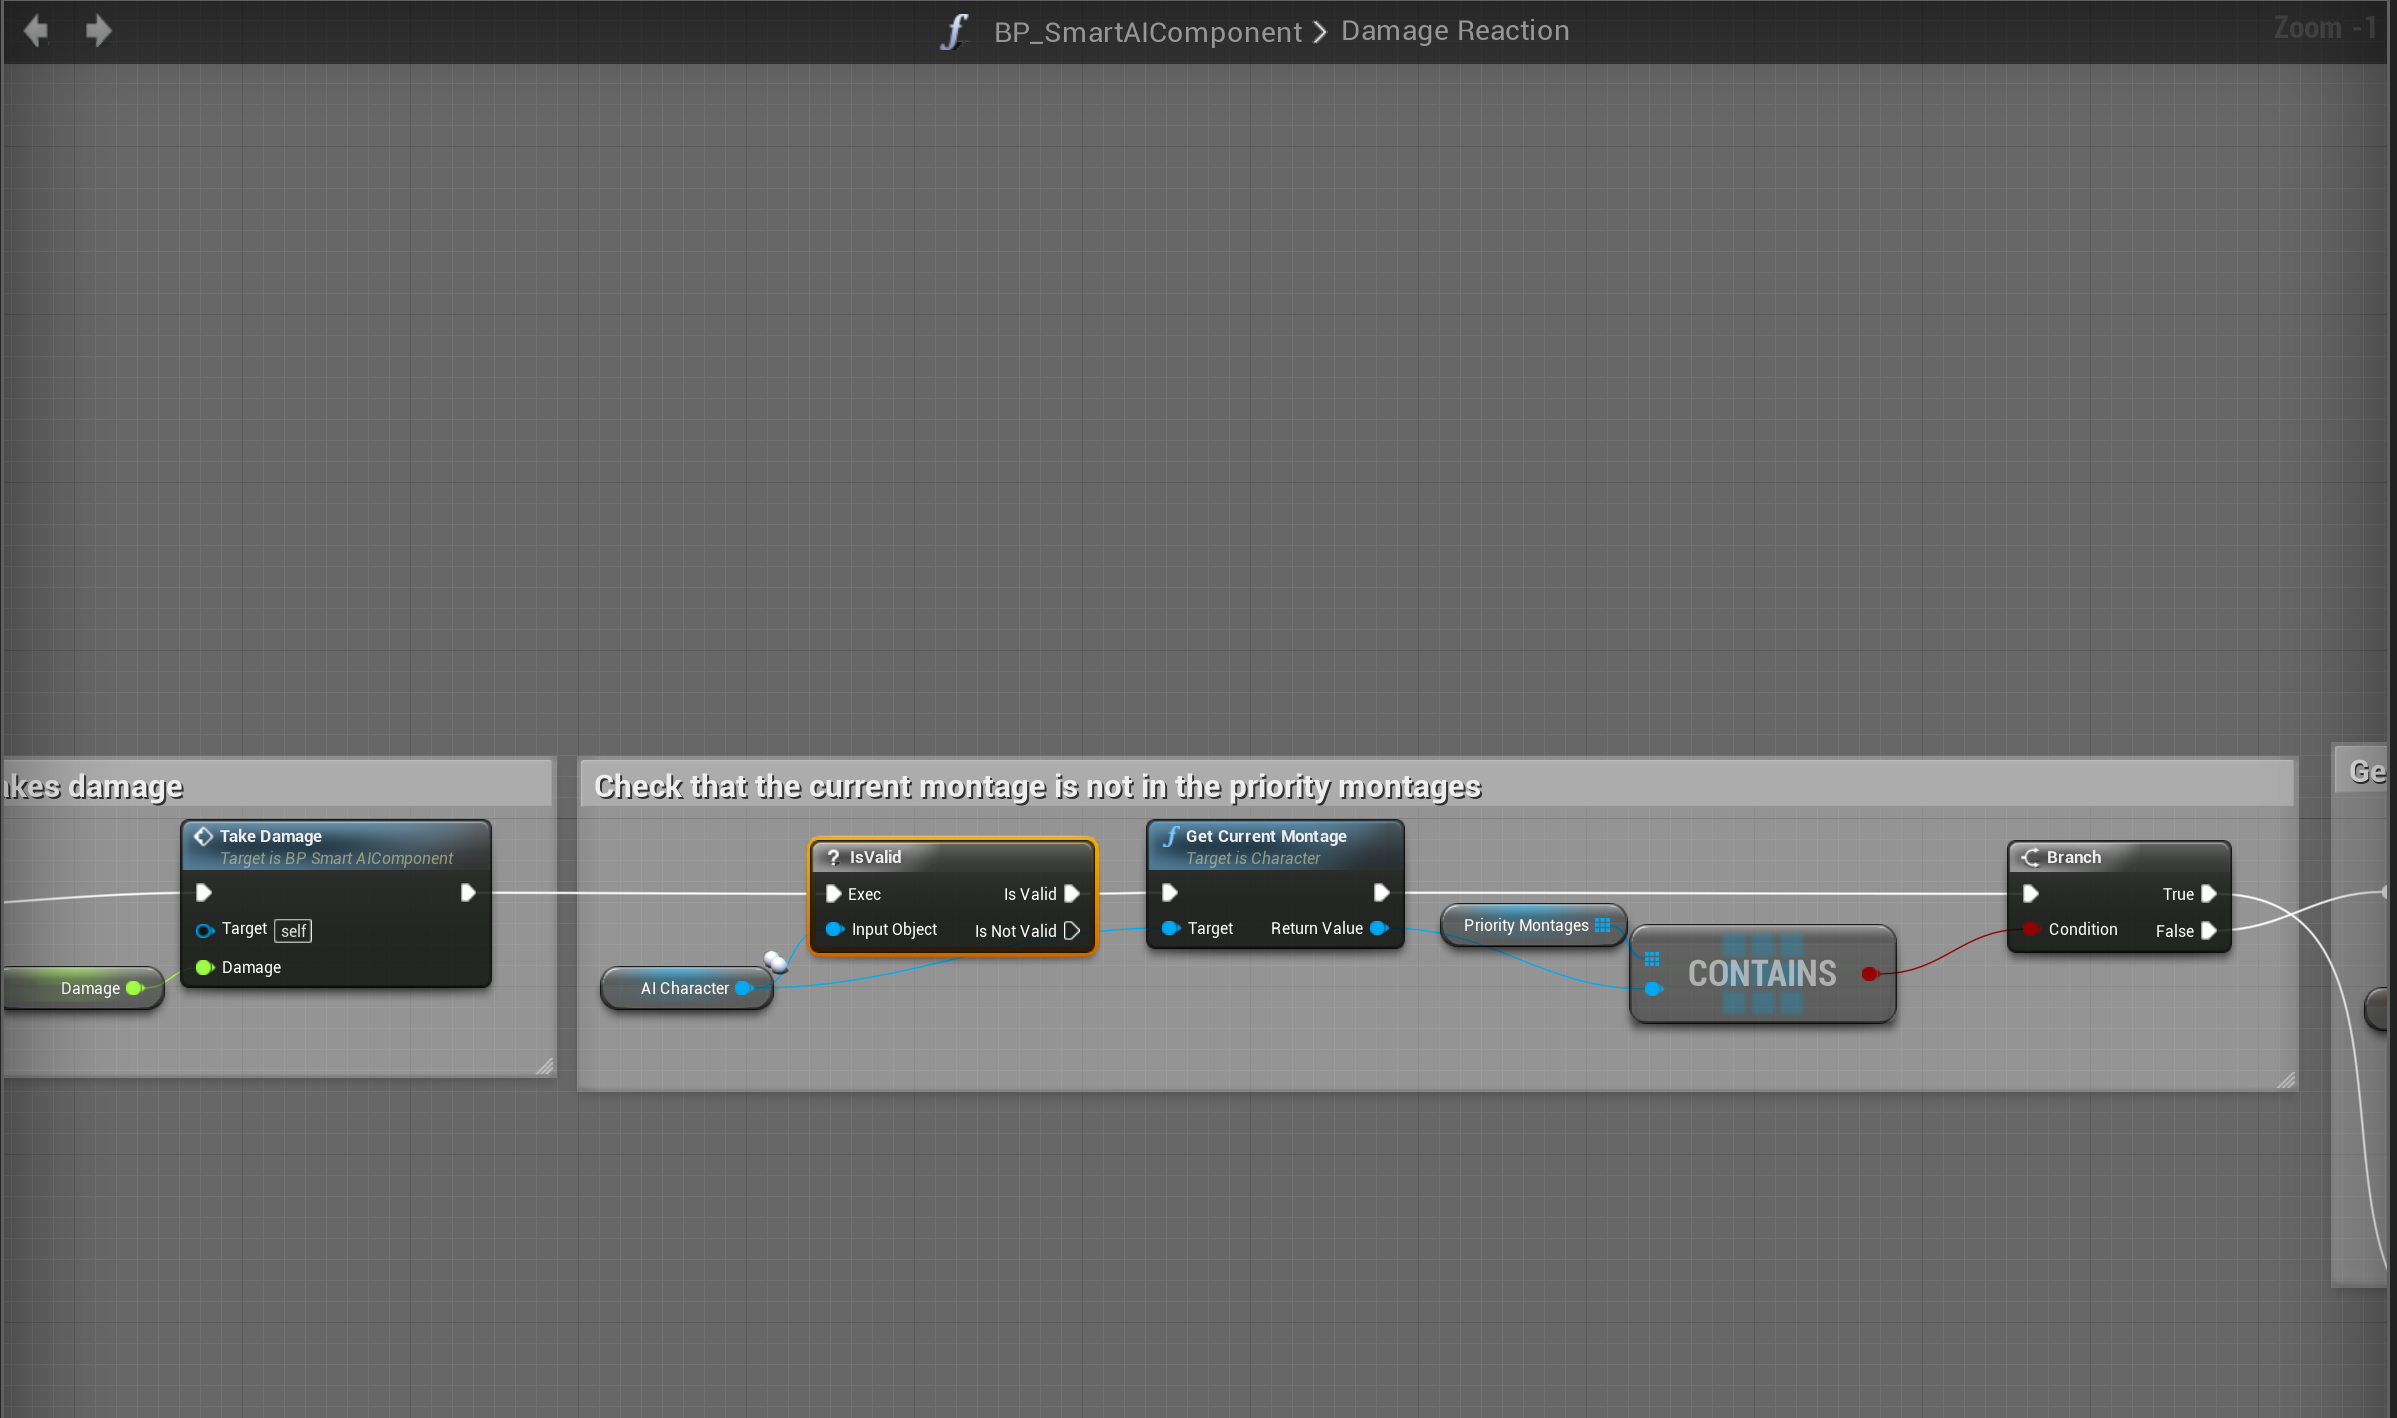Click the Get Current Montage function icon
Image resolution: width=2397 pixels, height=1418 pixels.
tap(1170, 836)
